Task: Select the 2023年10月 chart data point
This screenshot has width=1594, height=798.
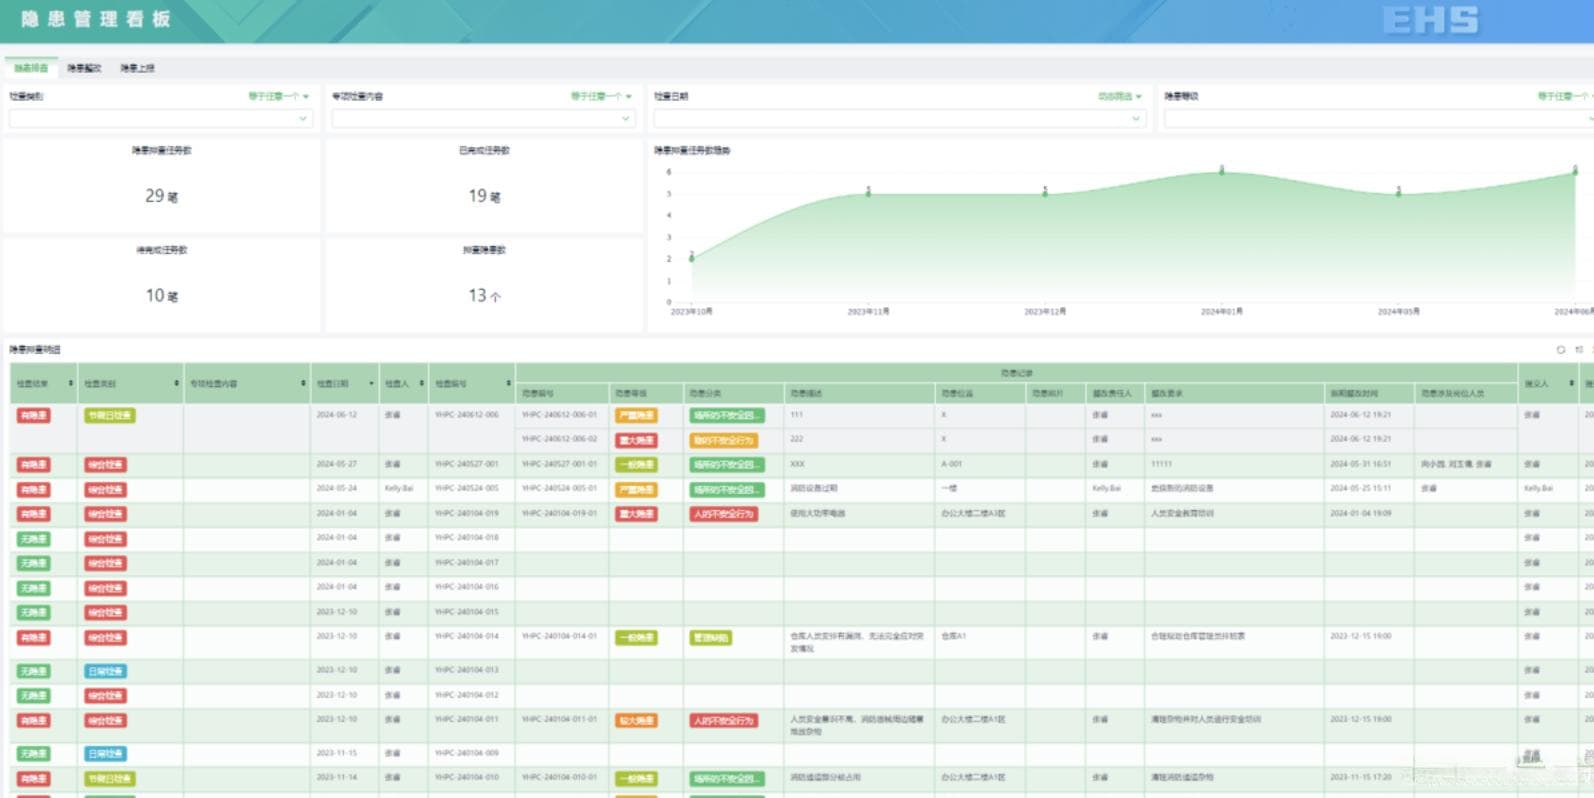Action: tap(692, 258)
